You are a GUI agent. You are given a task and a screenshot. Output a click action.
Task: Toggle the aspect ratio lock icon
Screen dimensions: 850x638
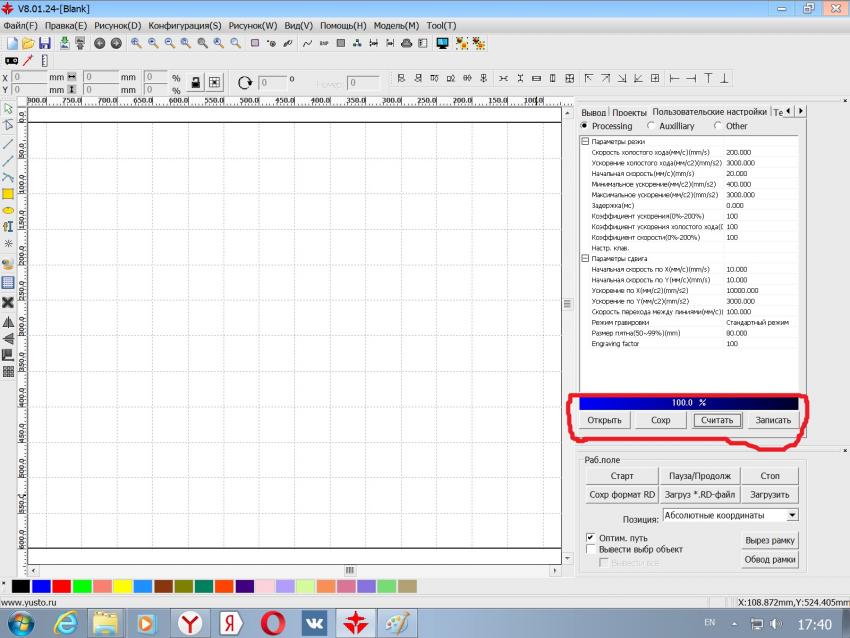tap(196, 83)
